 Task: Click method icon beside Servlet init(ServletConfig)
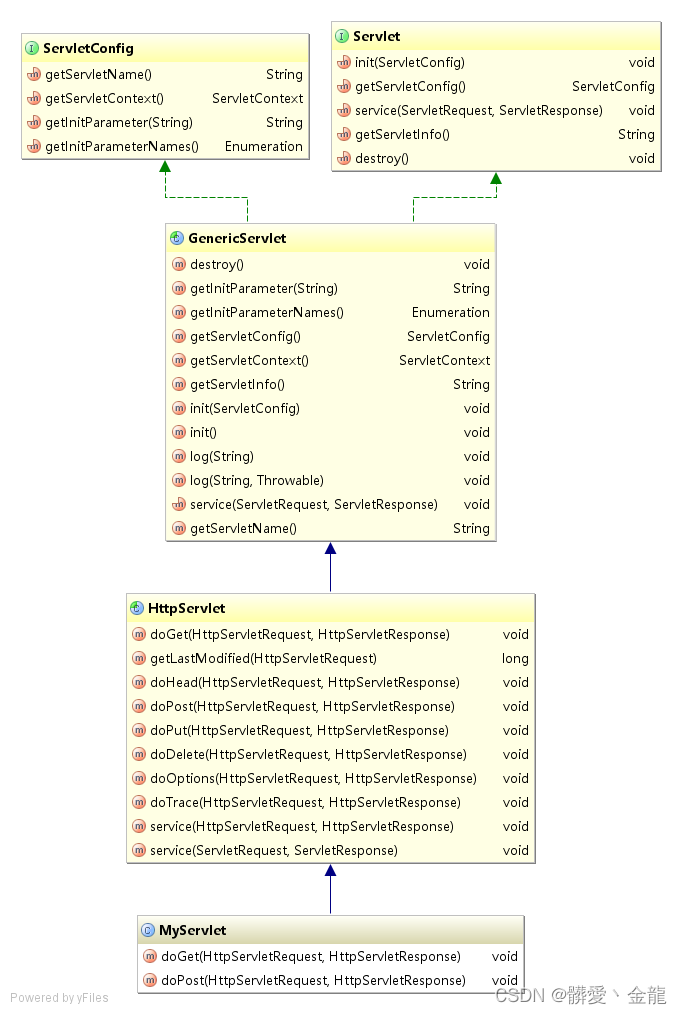pyautogui.click(x=344, y=62)
